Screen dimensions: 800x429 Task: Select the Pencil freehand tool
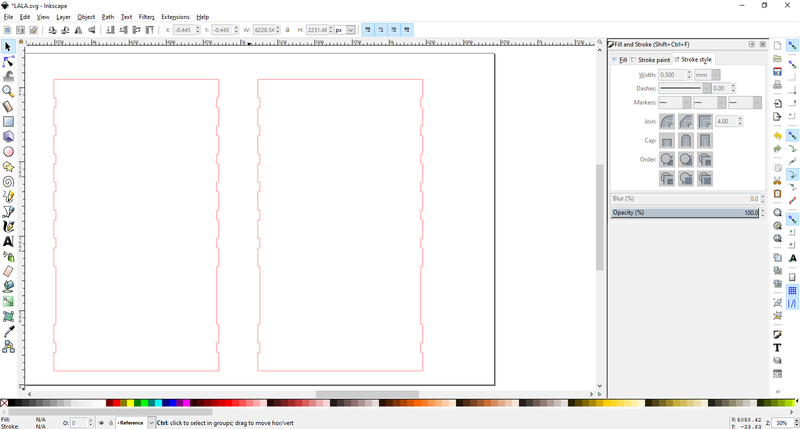coord(8,196)
